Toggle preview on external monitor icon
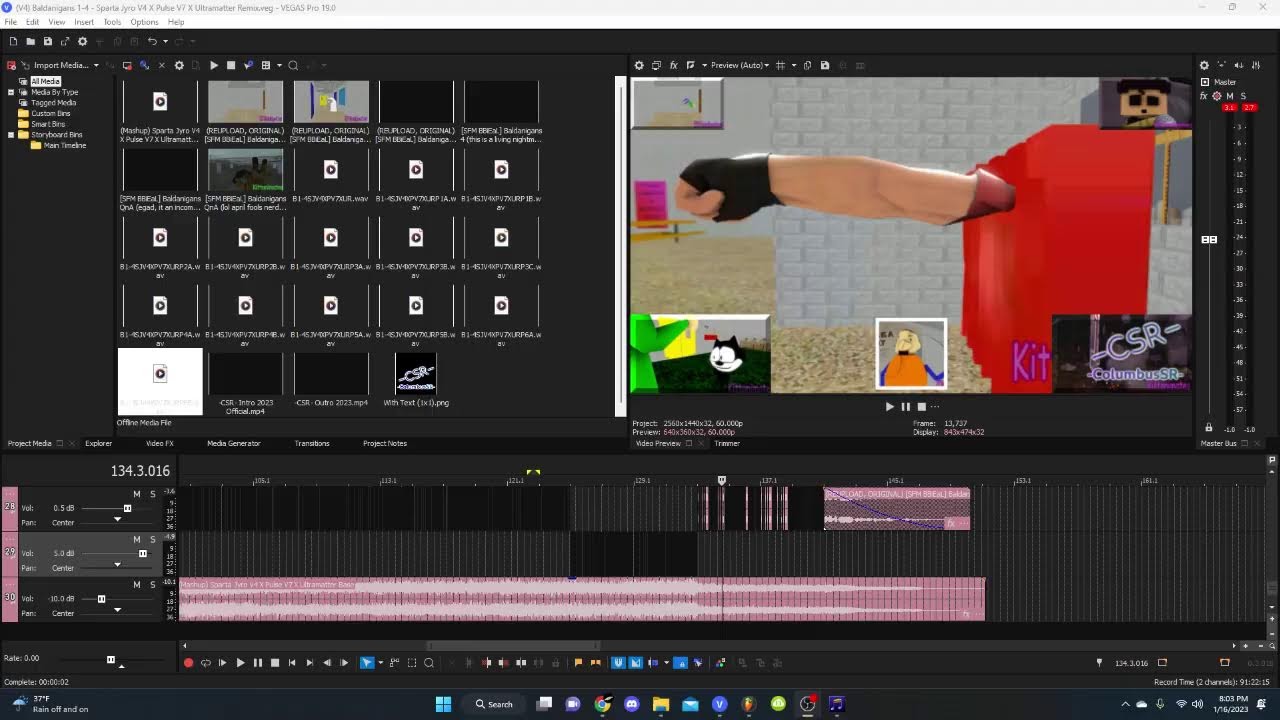The width and height of the screenshot is (1280, 720). click(656, 65)
